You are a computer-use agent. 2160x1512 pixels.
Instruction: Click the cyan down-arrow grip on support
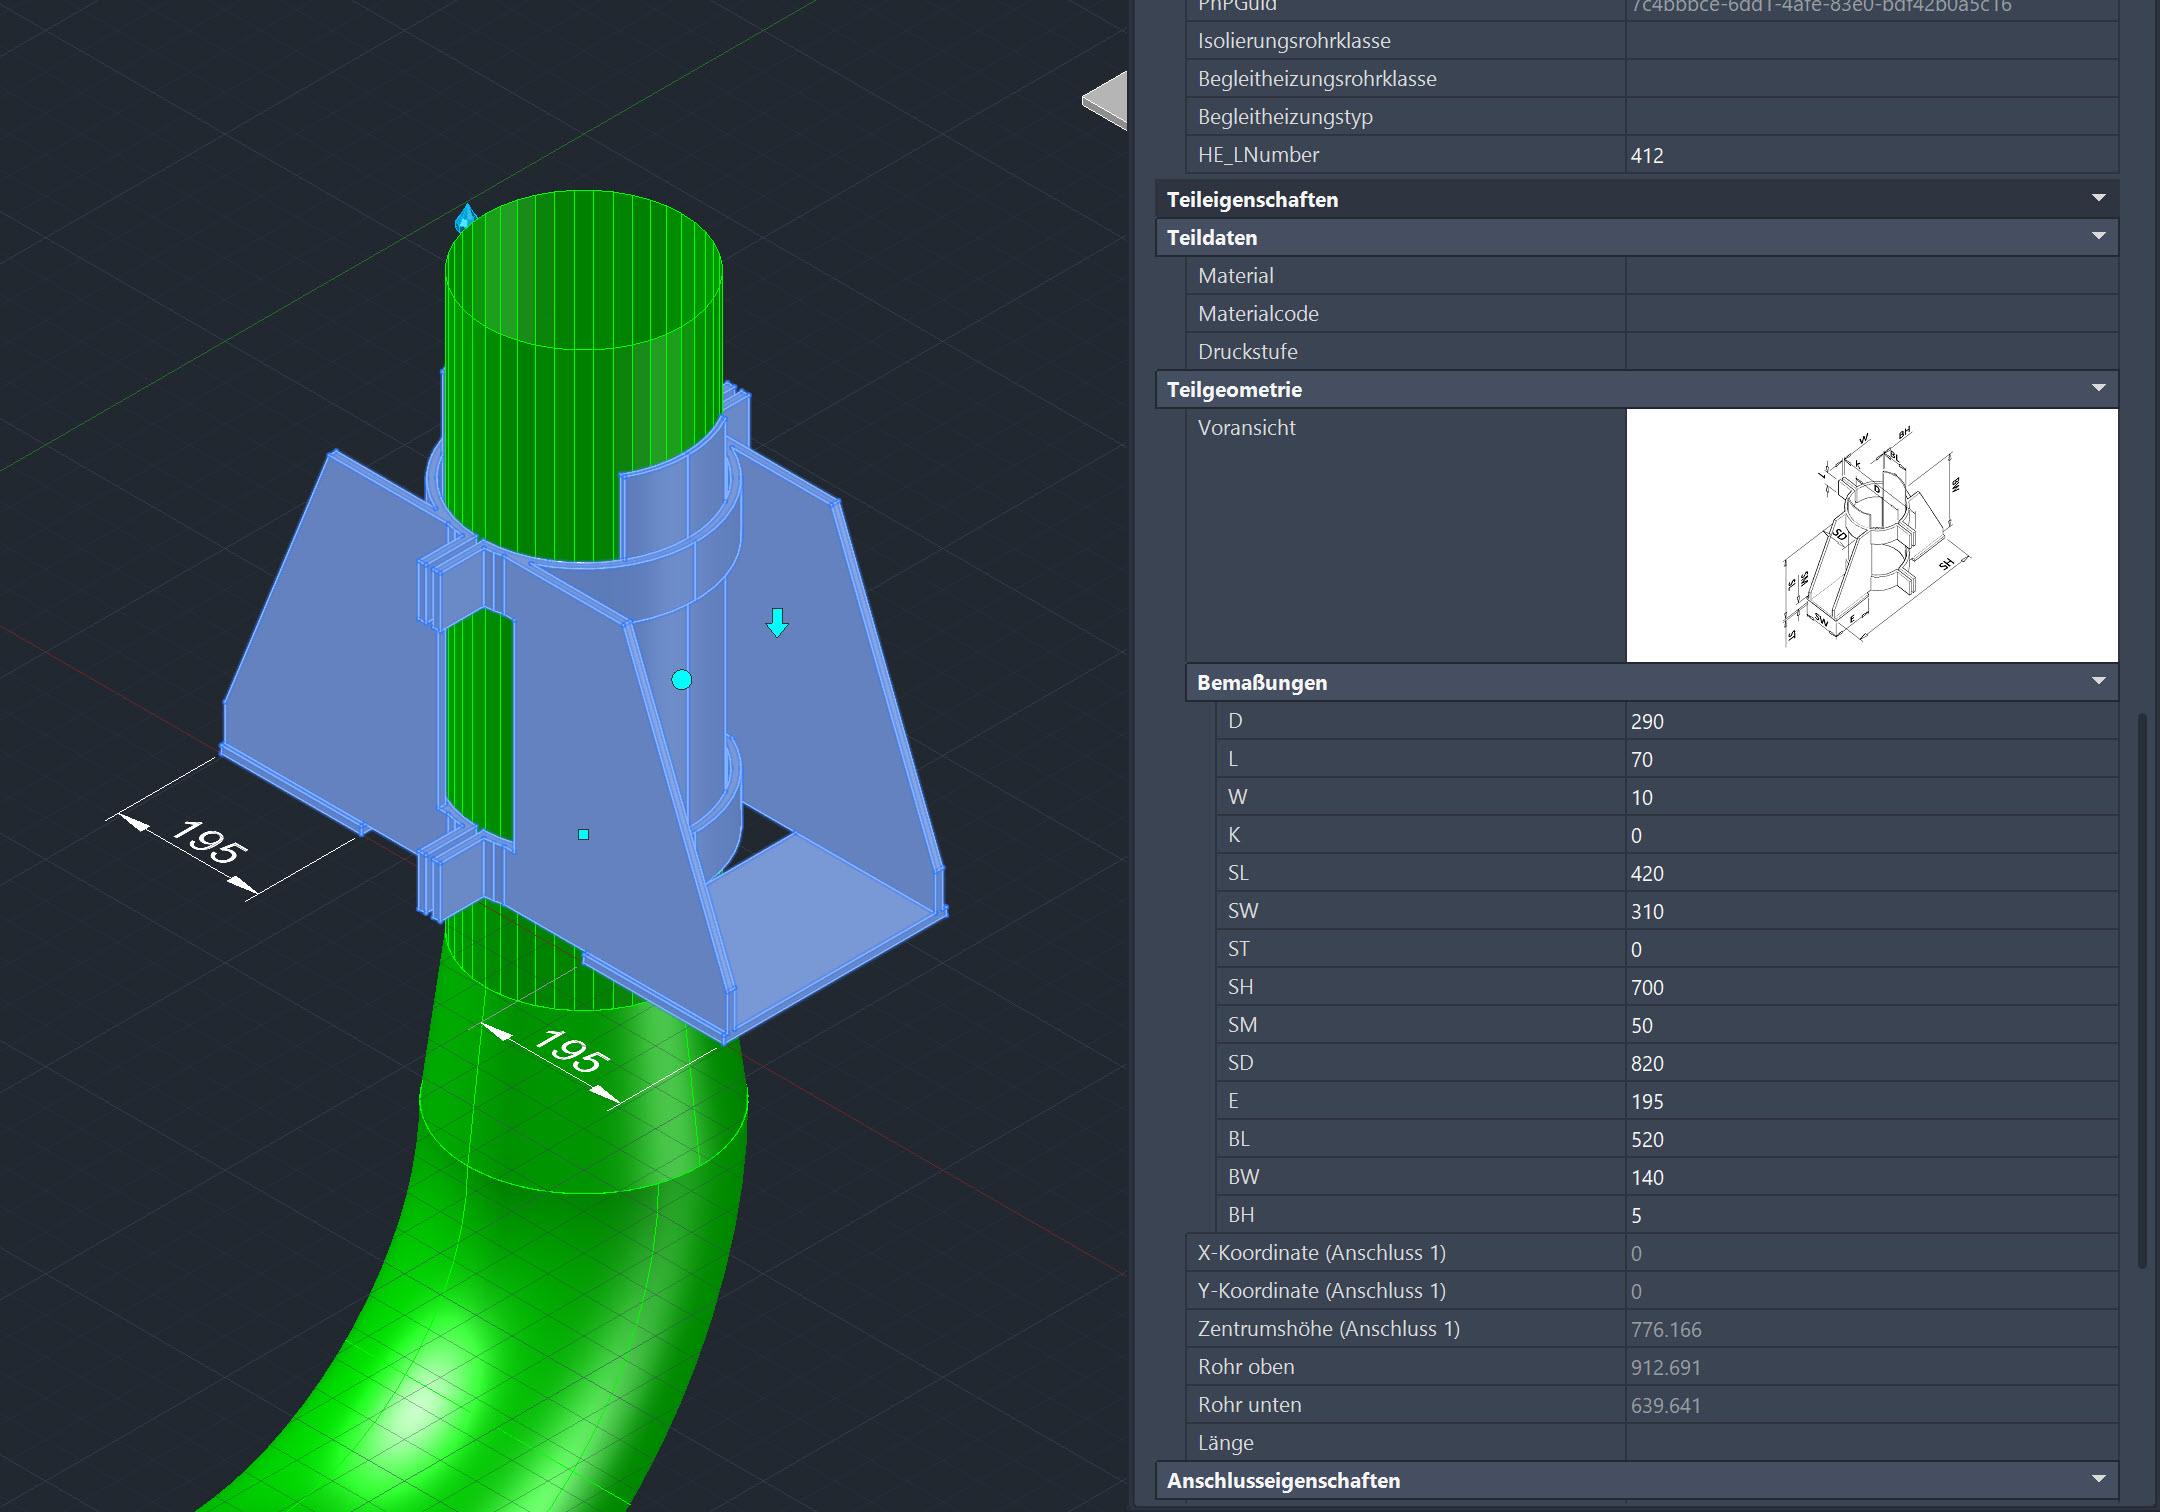(777, 622)
